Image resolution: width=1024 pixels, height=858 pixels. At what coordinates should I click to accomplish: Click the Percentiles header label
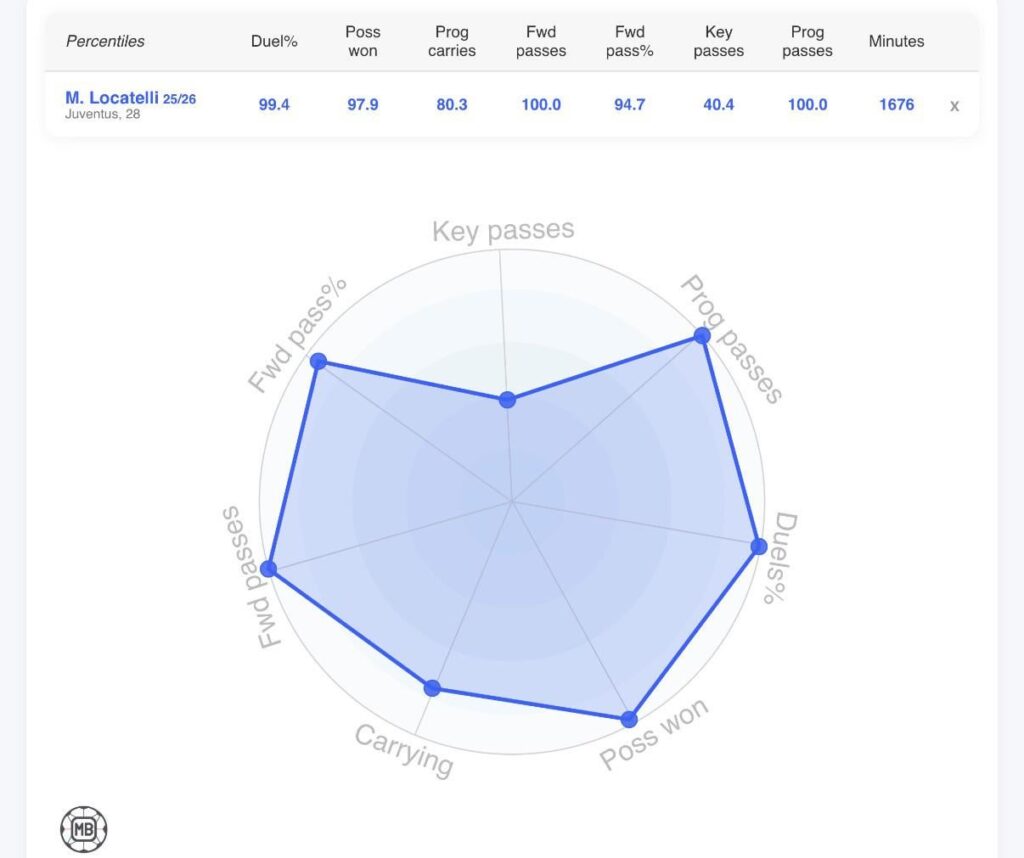pos(105,41)
